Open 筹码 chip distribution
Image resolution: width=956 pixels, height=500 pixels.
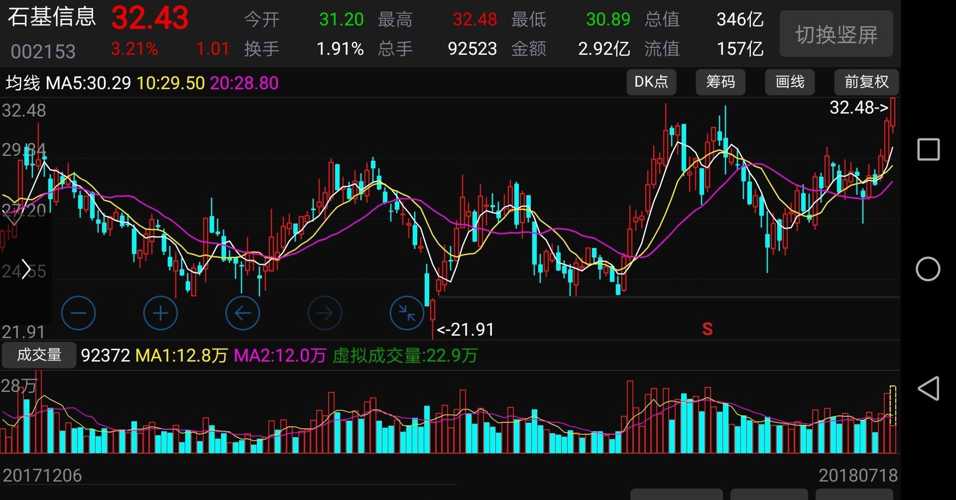pyautogui.click(x=721, y=82)
